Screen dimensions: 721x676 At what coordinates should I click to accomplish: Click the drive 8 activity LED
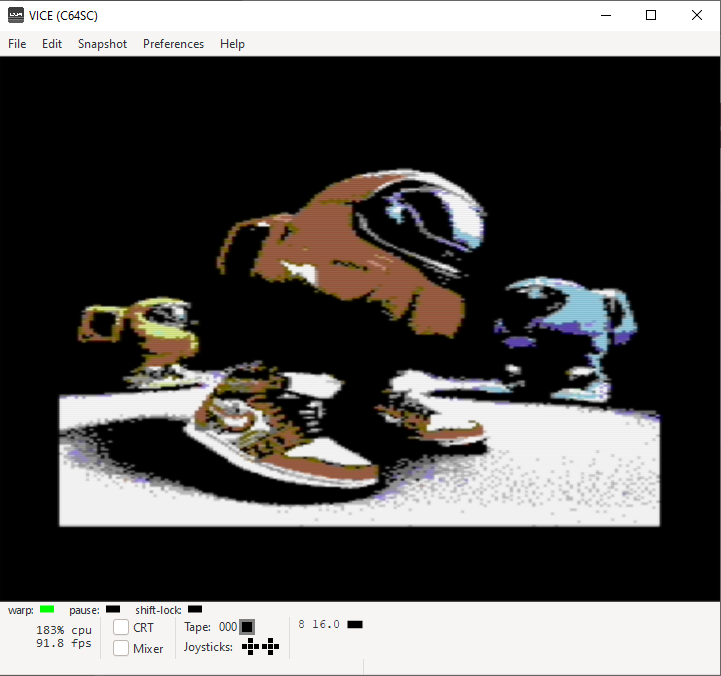[x=355, y=624]
